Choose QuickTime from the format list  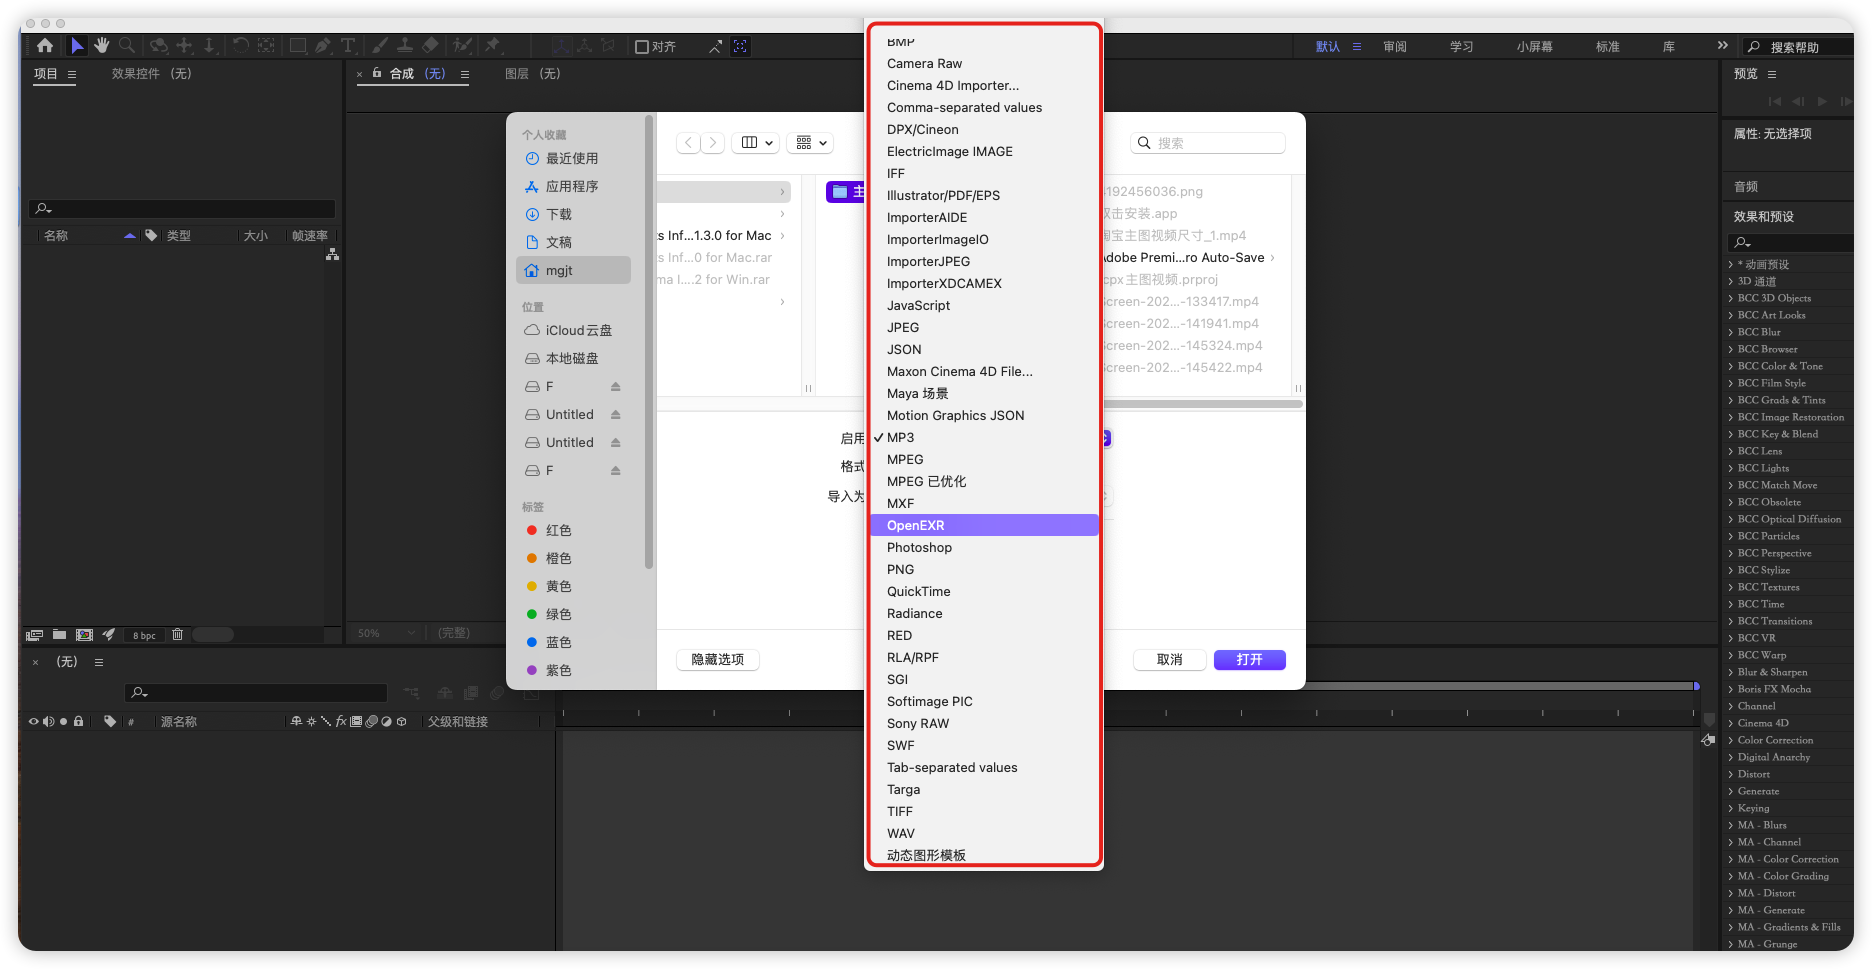pos(985,591)
